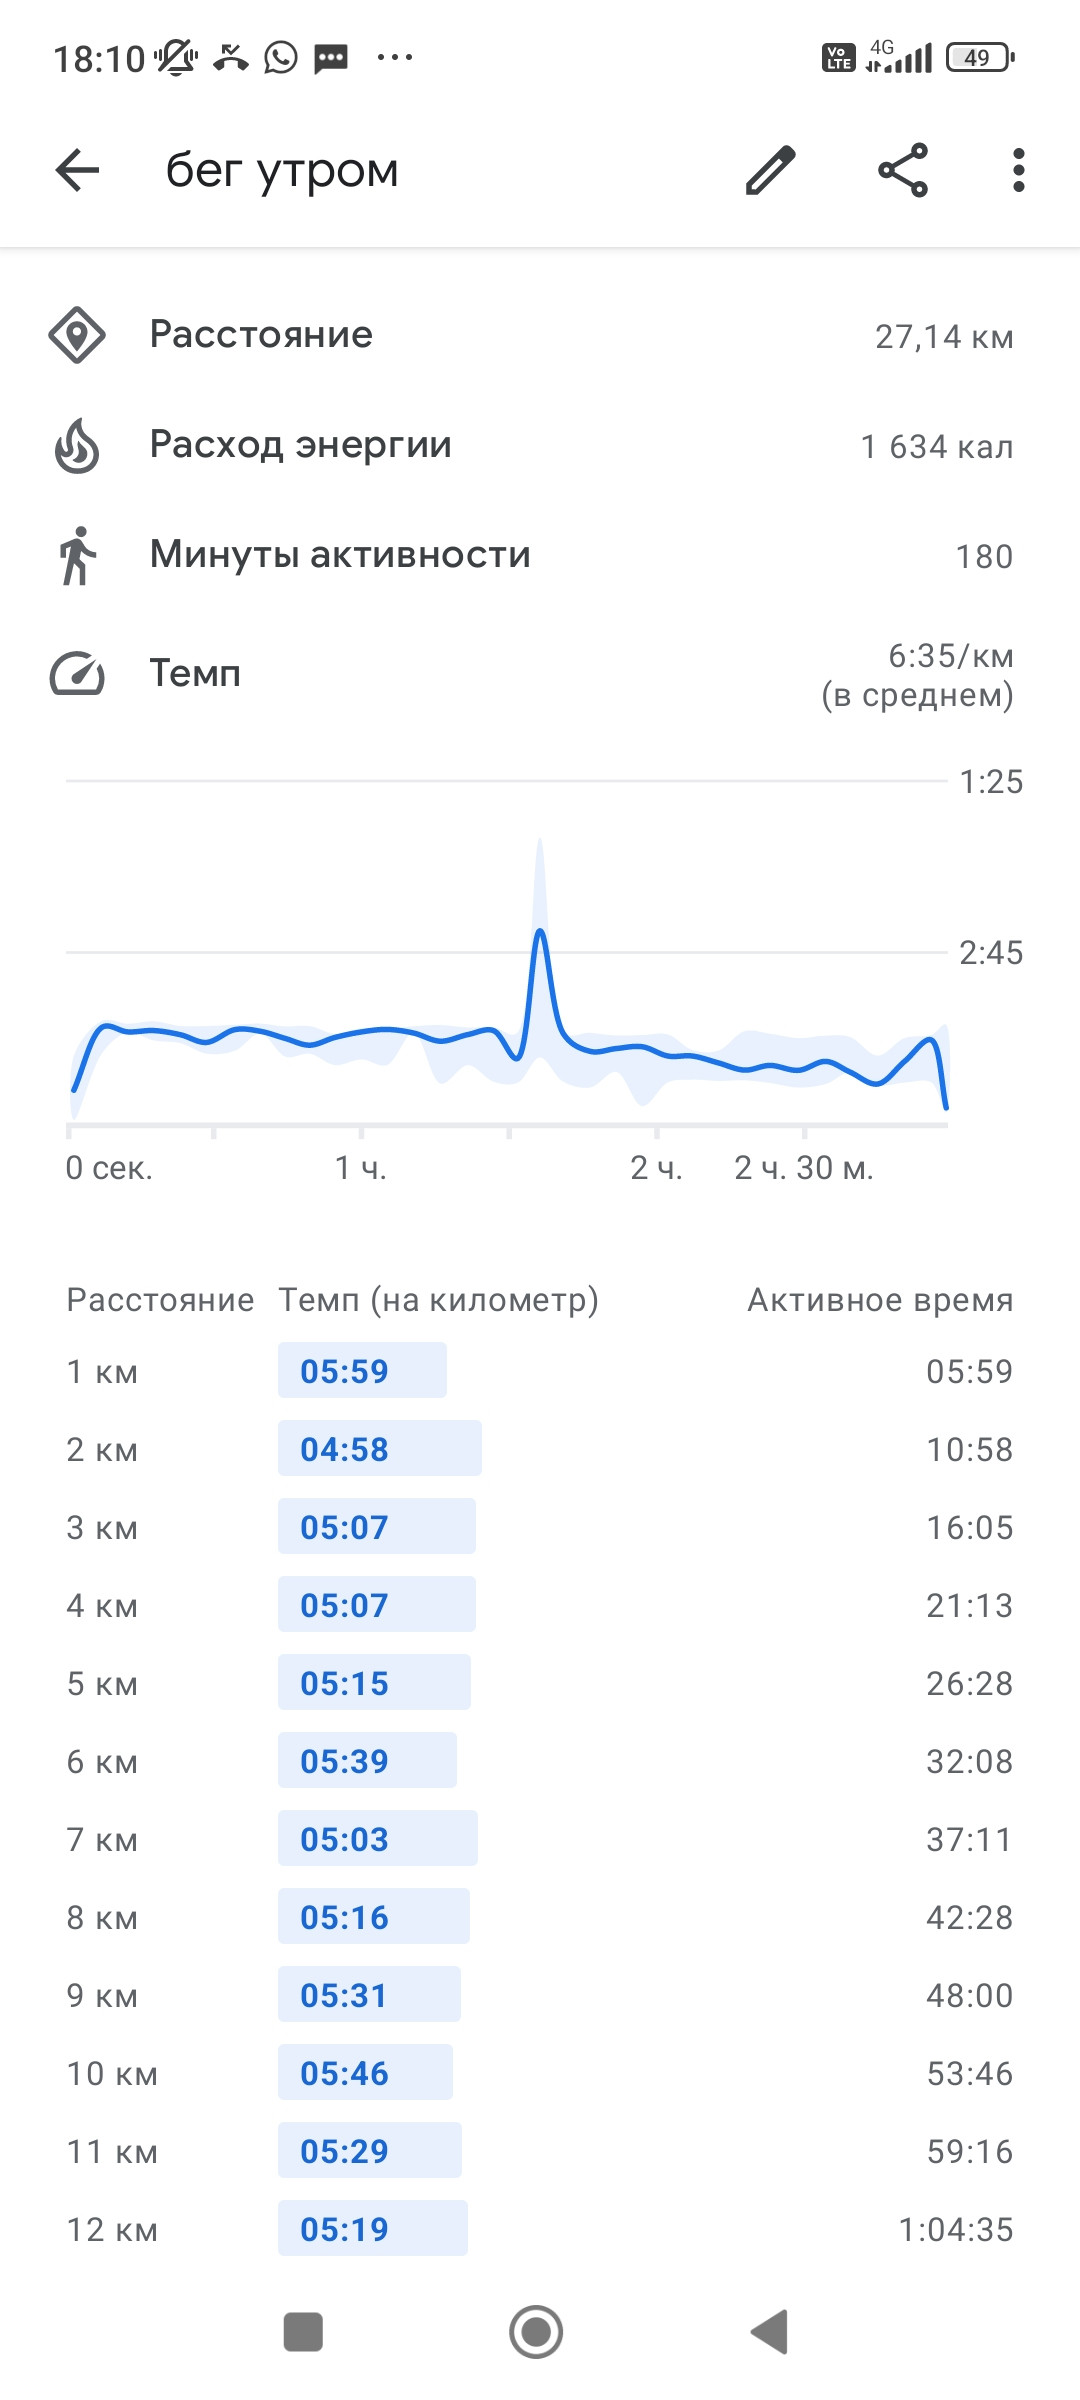This screenshot has height=2400, width=1080.
Task: Select the 6:35/км average pace value
Action: pyautogui.click(x=951, y=656)
